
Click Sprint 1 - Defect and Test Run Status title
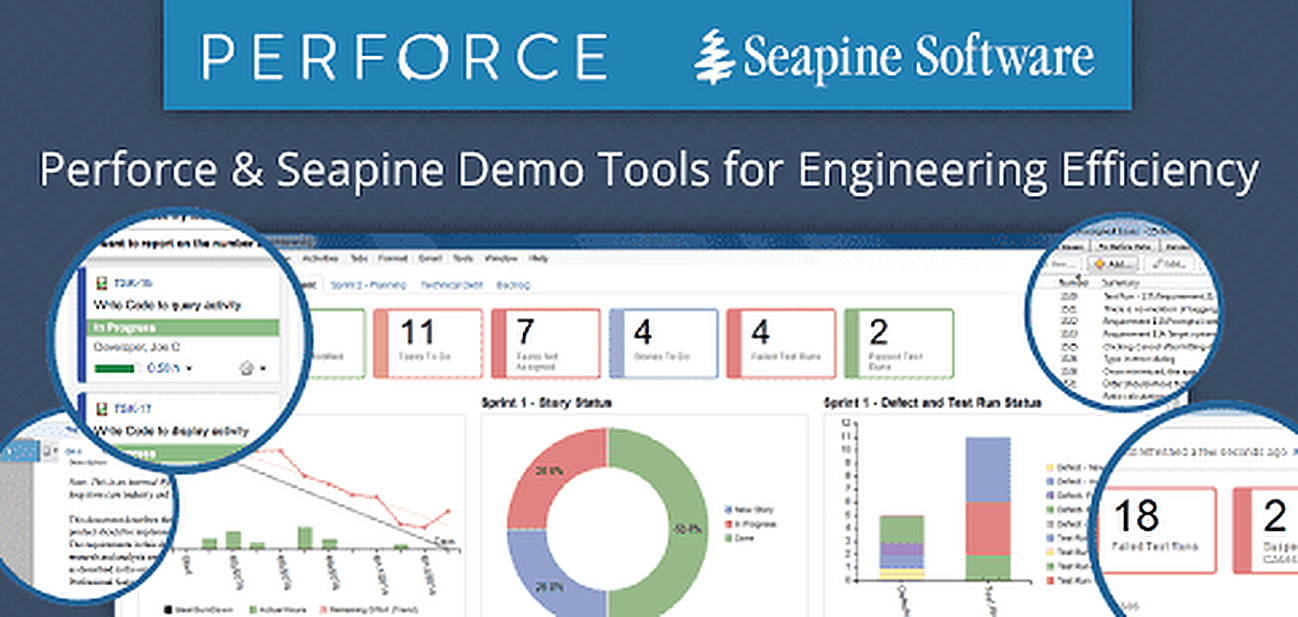(932, 402)
